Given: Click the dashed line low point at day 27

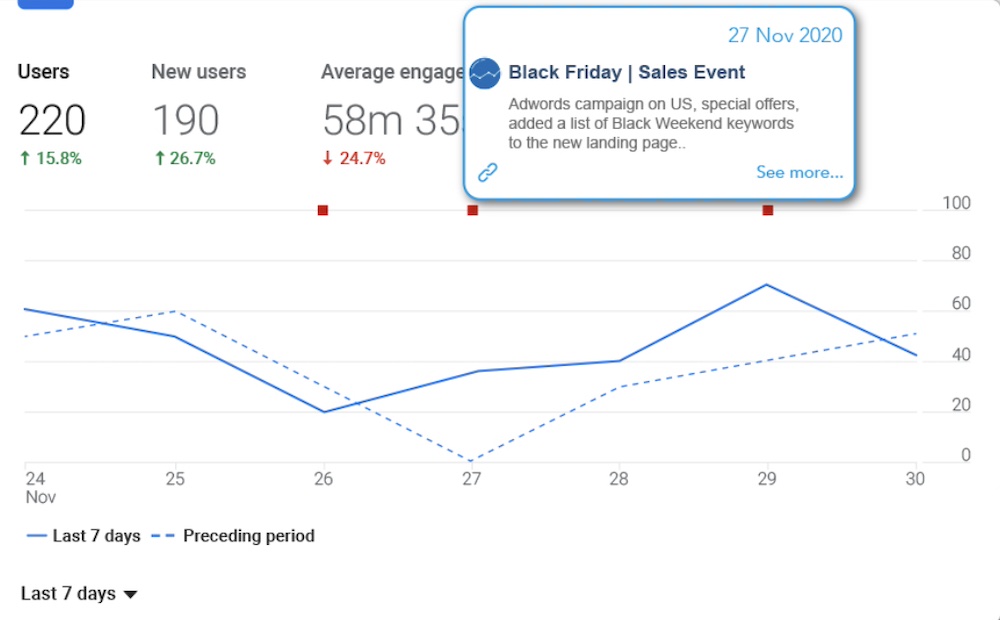Looking at the screenshot, I should pyautogui.click(x=472, y=461).
